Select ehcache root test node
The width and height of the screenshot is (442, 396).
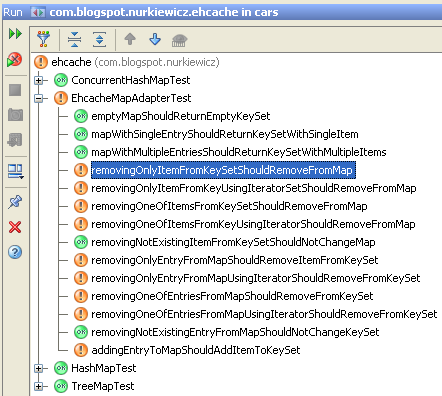135,62
